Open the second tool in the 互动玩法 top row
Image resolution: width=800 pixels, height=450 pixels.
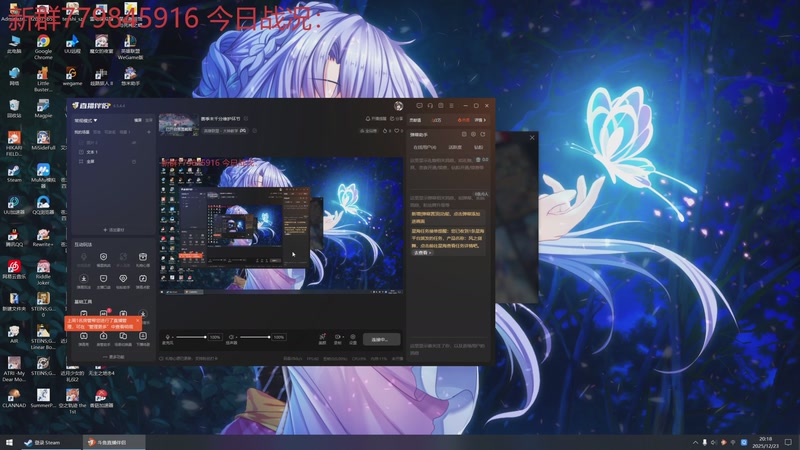pos(104,259)
